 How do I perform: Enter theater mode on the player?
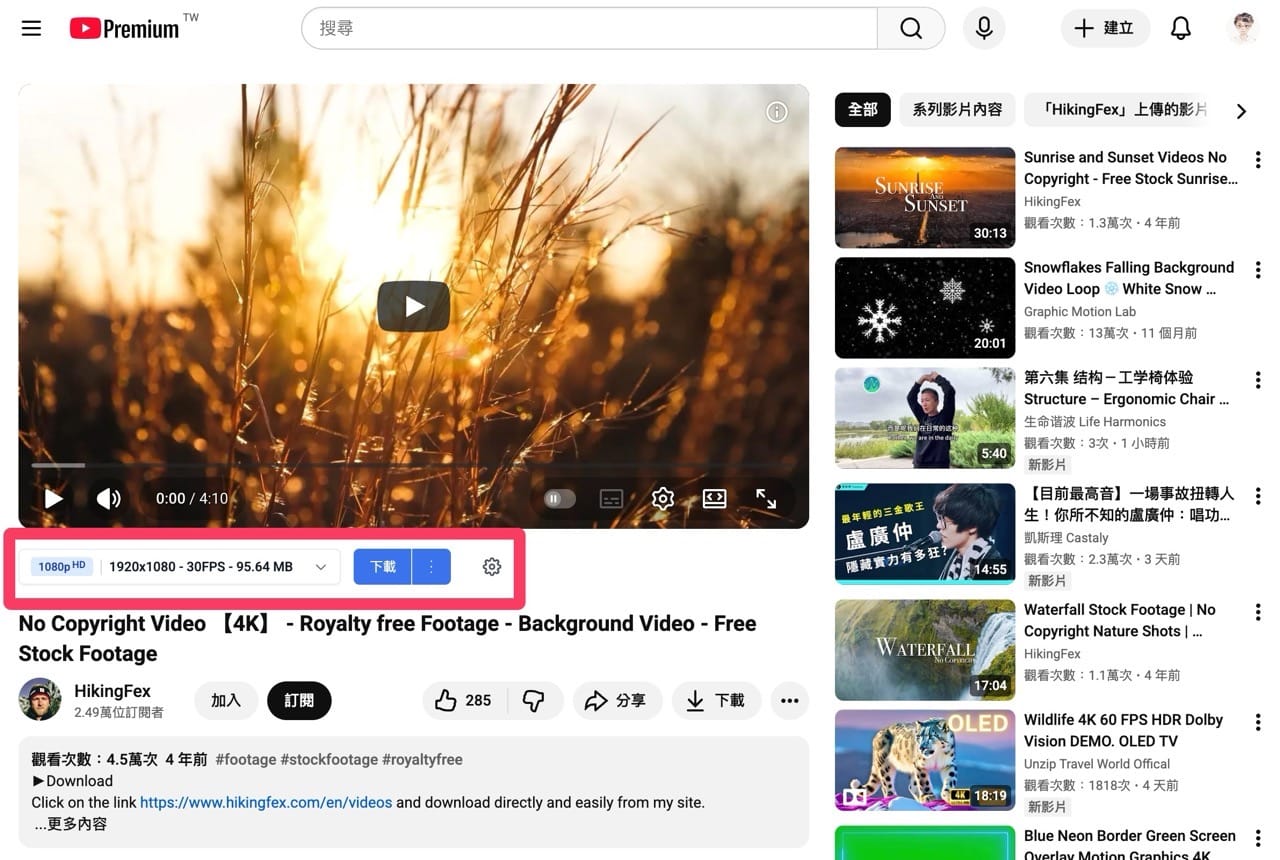713,498
